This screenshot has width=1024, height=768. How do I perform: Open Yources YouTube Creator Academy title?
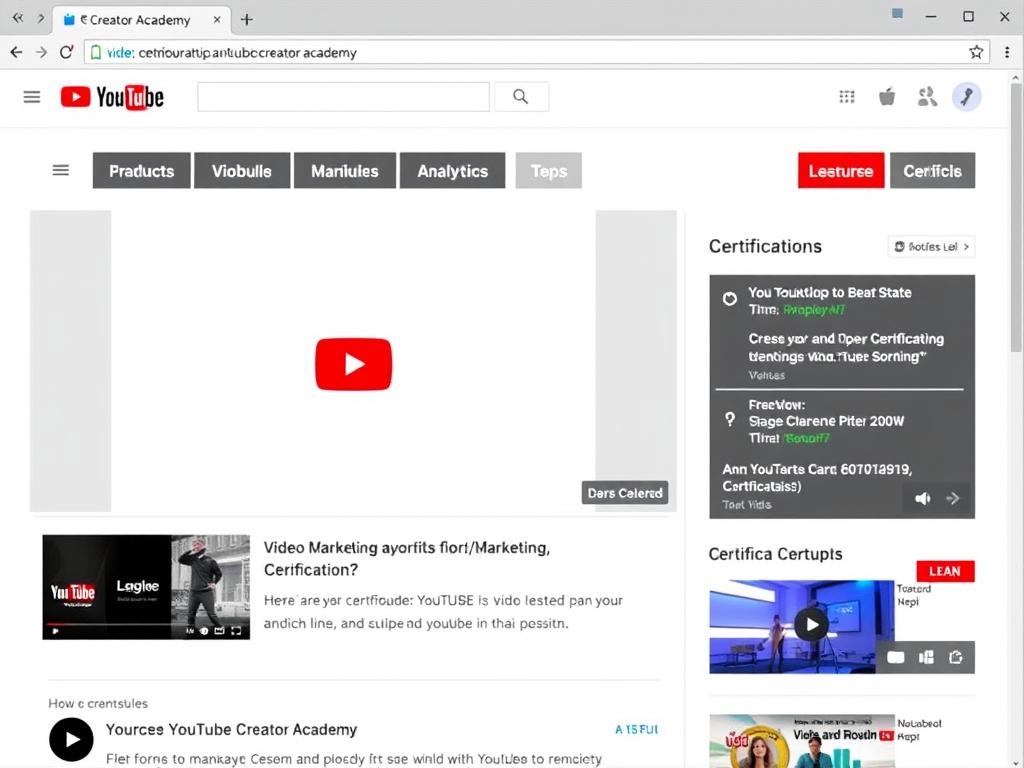pyautogui.click(x=231, y=729)
